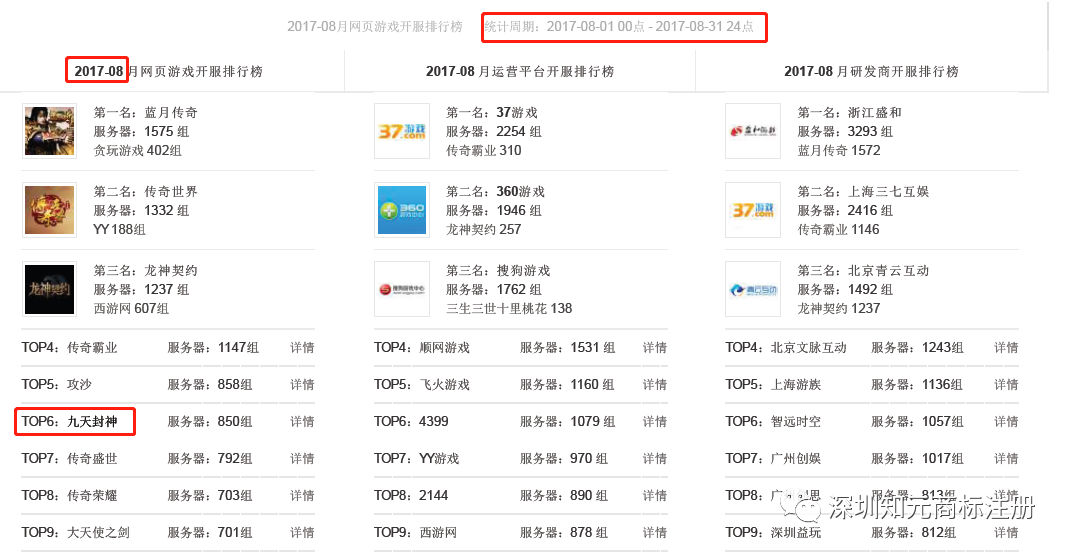This screenshot has width=1070, height=554.
Task: Select the 搜狗游戏 platform logo
Action: (x=402, y=289)
